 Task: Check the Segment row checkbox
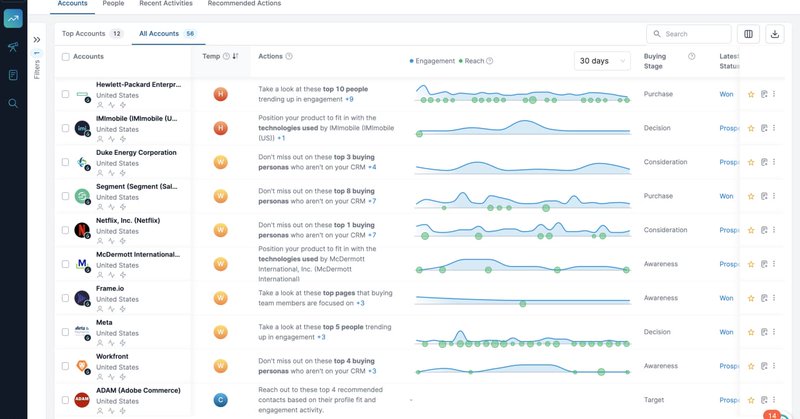(x=65, y=196)
